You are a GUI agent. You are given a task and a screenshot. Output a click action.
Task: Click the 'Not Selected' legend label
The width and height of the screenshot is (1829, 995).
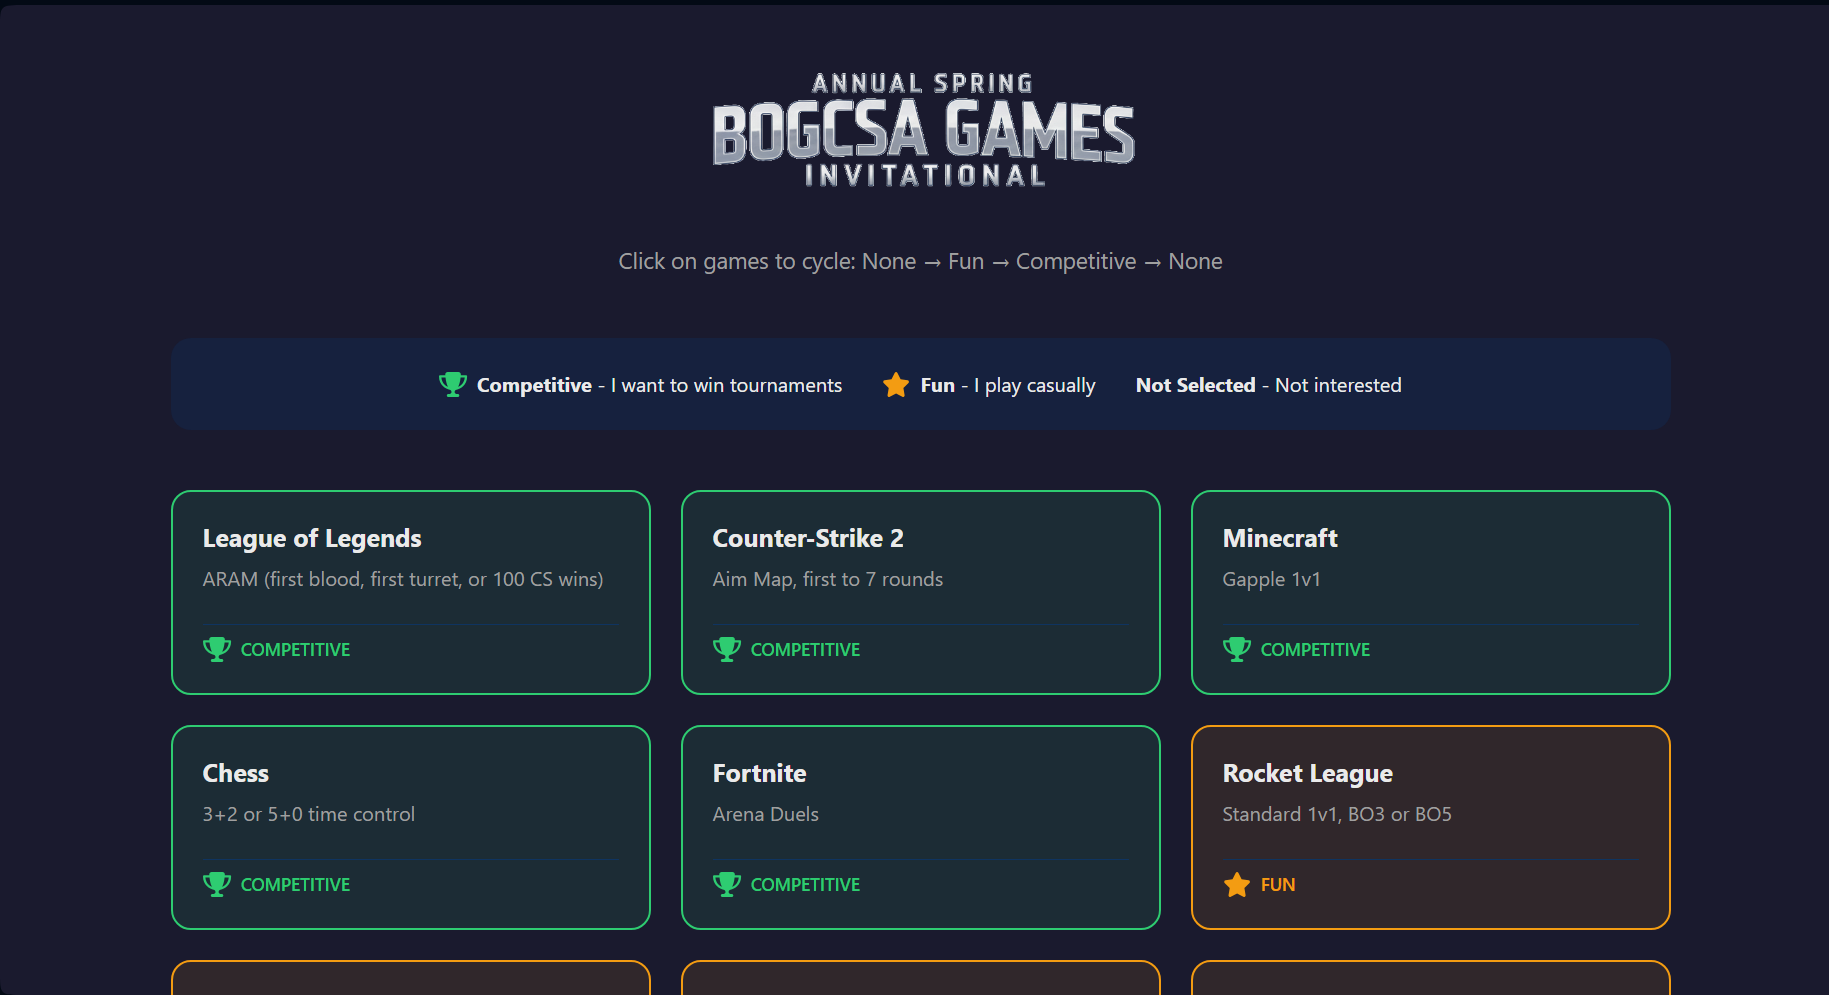click(x=1195, y=385)
